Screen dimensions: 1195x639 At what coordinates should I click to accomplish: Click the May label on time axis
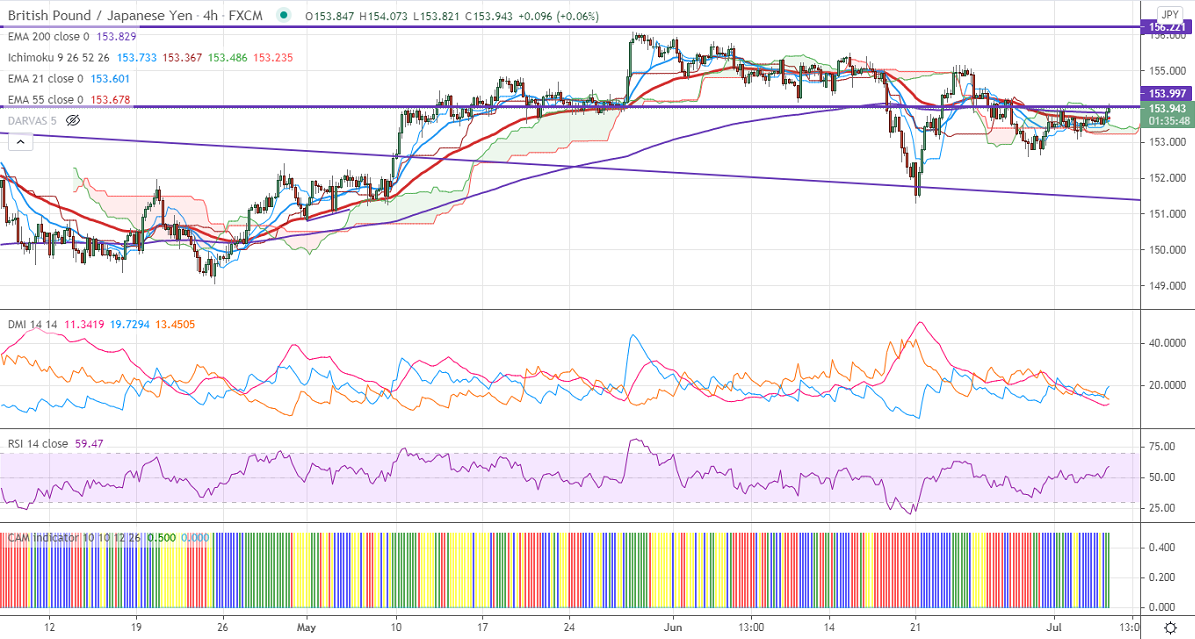pyautogui.click(x=306, y=628)
